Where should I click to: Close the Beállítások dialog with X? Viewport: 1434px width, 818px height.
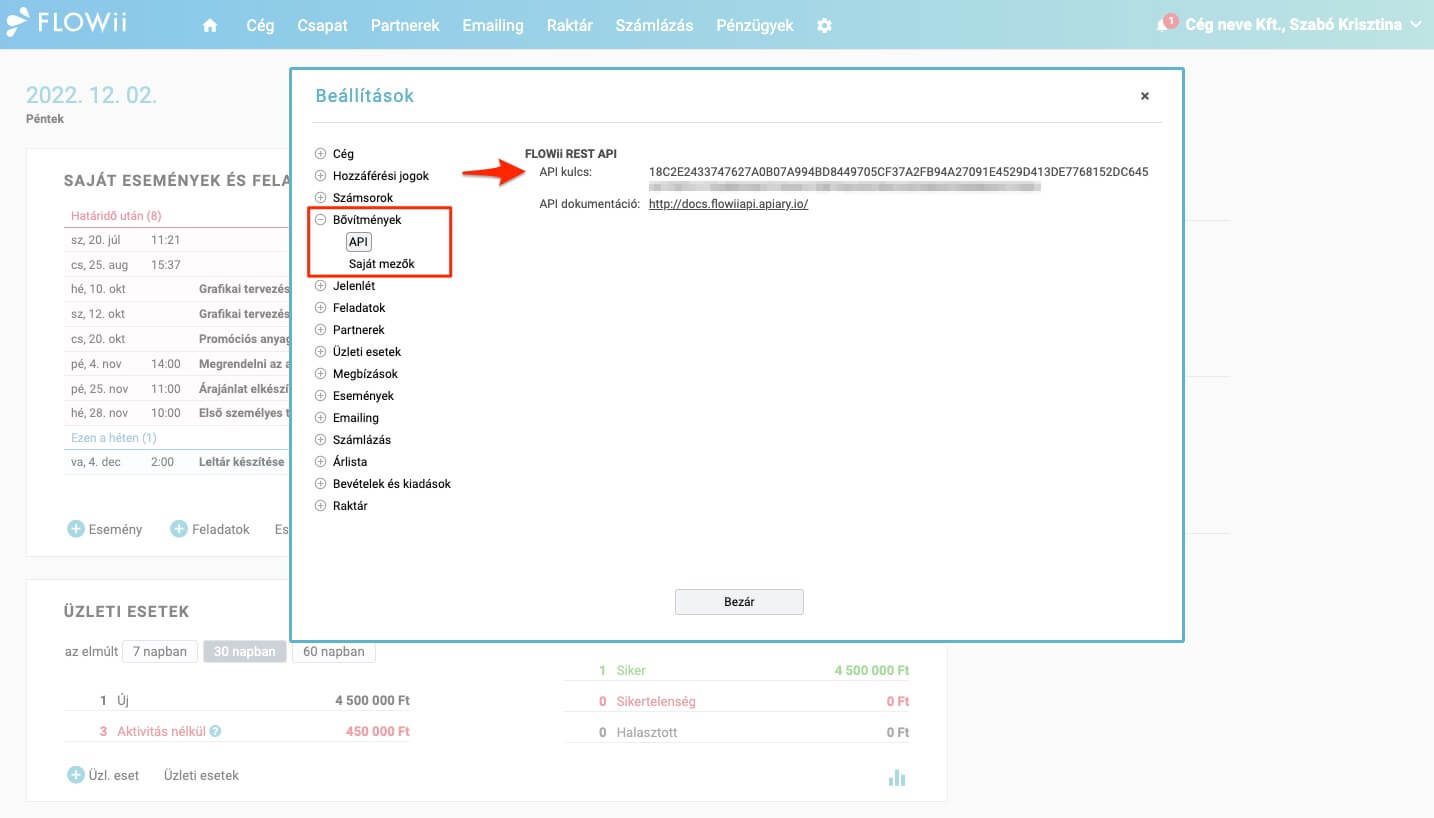[x=1145, y=96]
